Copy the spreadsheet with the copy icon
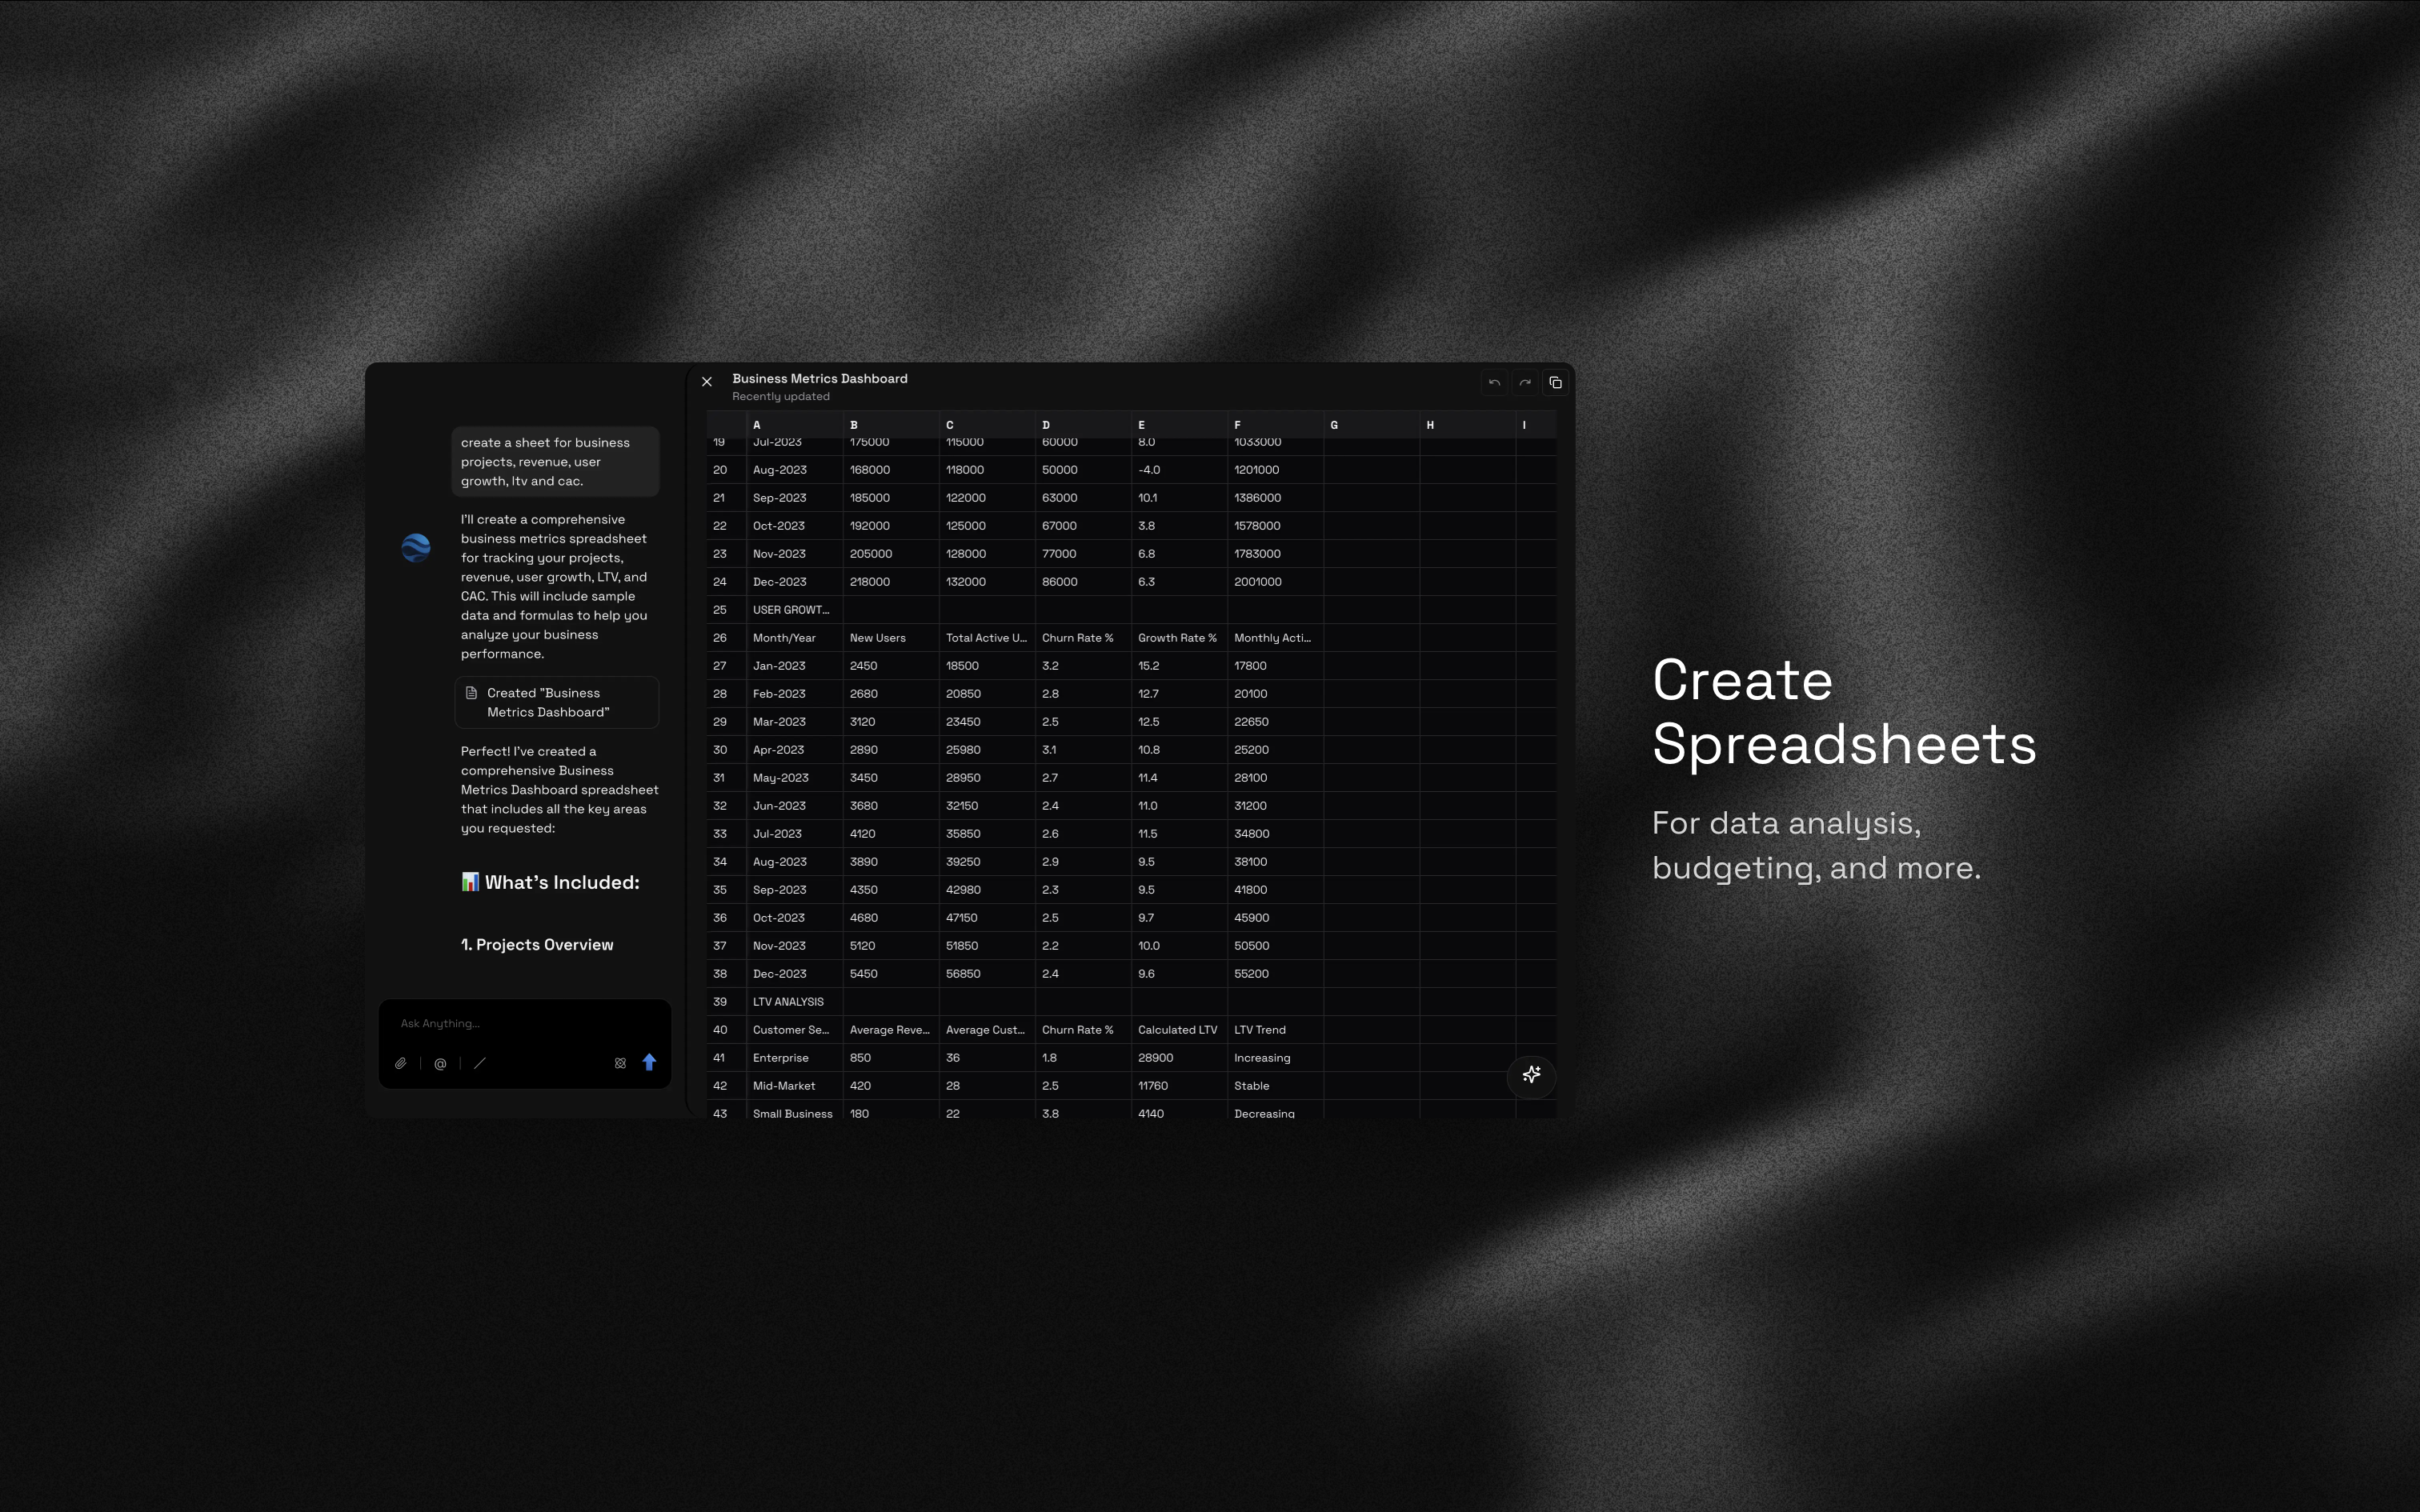2420x1512 pixels. (x=1555, y=383)
